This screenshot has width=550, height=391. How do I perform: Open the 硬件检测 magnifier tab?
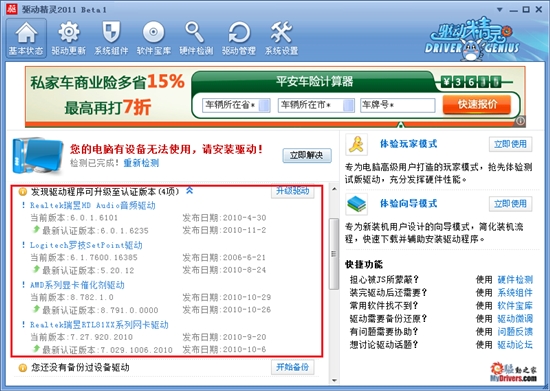tap(196, 38)
